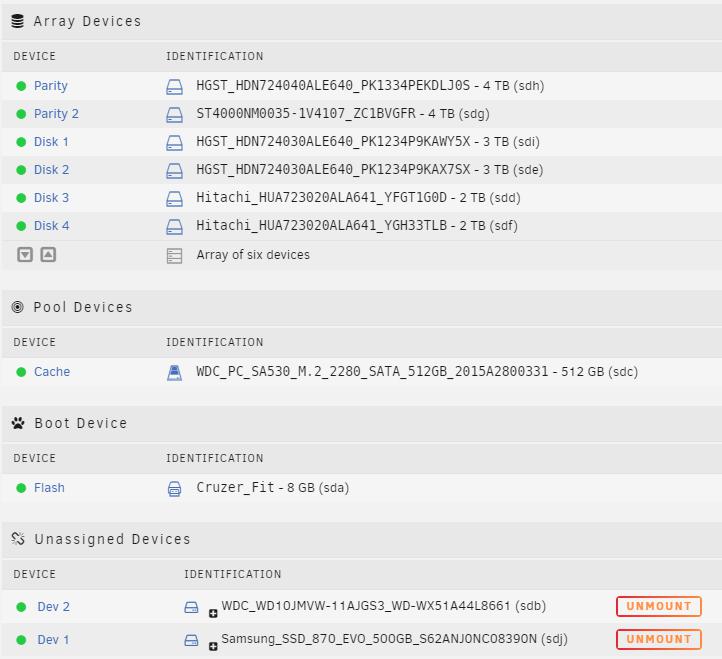Unmount the Samsung SSD Dev 1 drive
Image resolution: width=722 pixels, height=659 pixels.
coord(658,639)
